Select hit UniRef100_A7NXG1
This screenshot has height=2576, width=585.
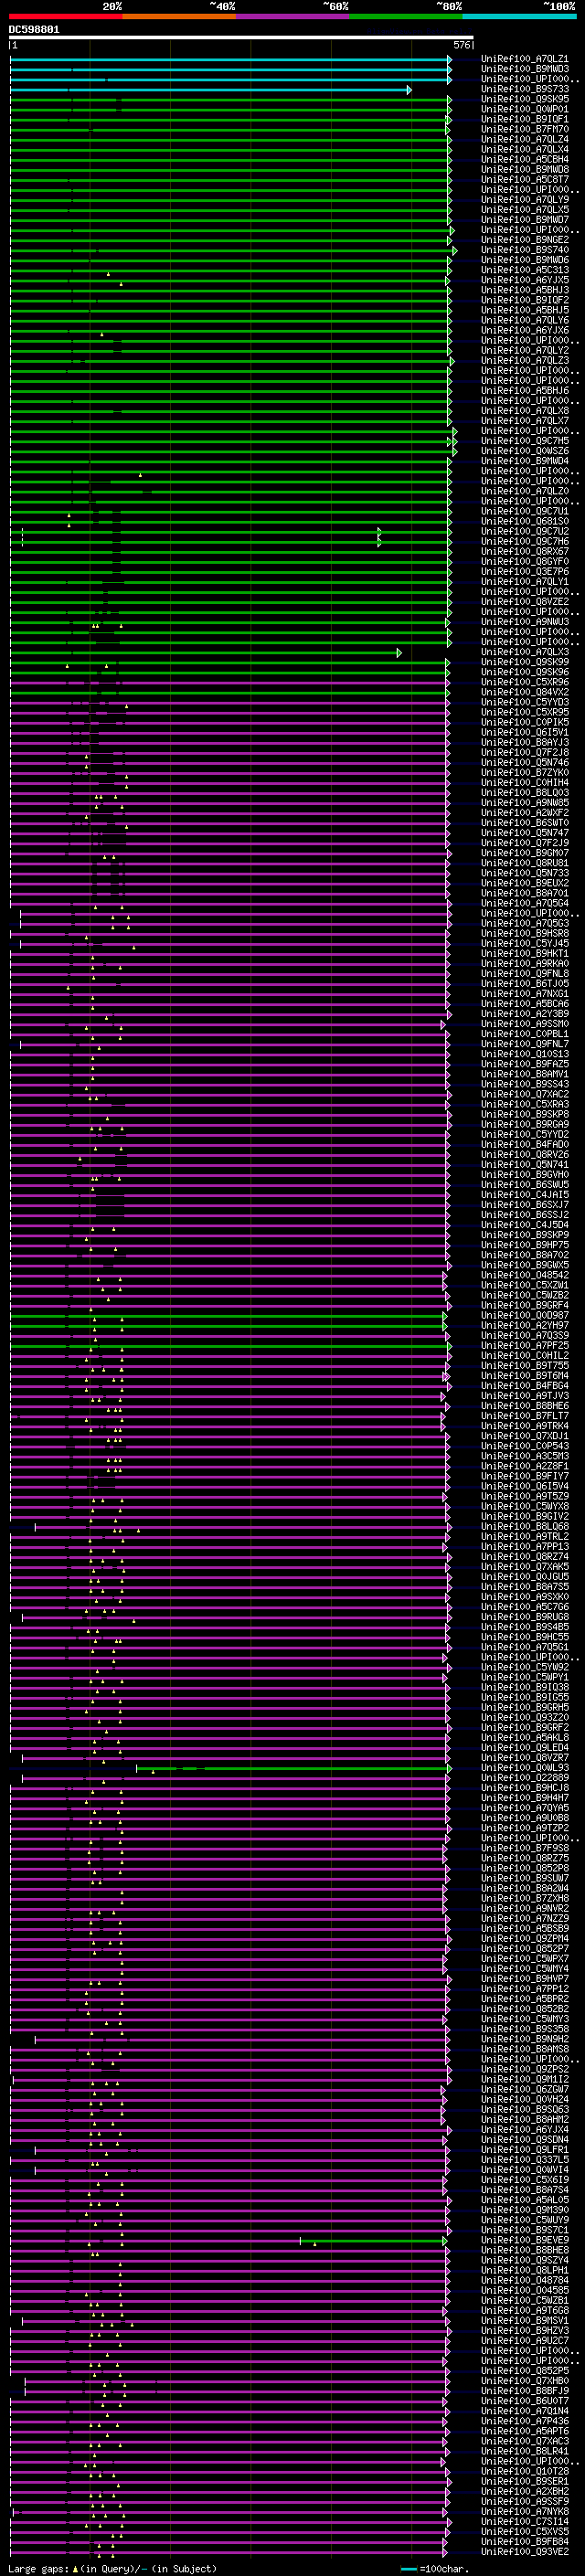[x=525, y=993]
